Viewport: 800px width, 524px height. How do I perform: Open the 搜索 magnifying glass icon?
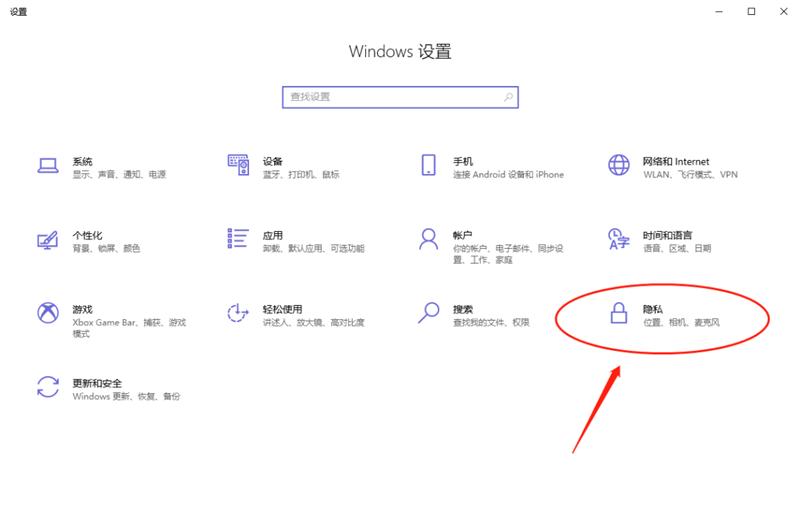point(429,313)
